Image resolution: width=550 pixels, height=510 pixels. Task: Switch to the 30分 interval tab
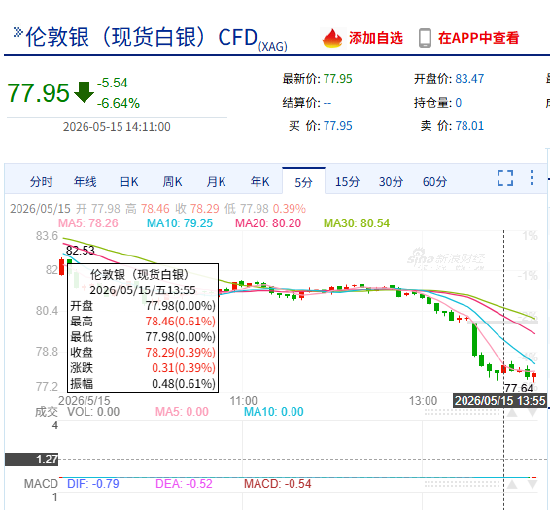point(391,182)
